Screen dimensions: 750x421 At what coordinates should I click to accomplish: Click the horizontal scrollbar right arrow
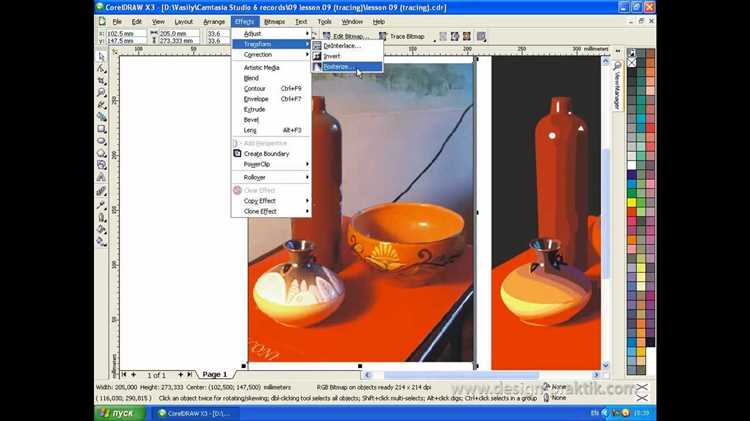pos(596,375)
